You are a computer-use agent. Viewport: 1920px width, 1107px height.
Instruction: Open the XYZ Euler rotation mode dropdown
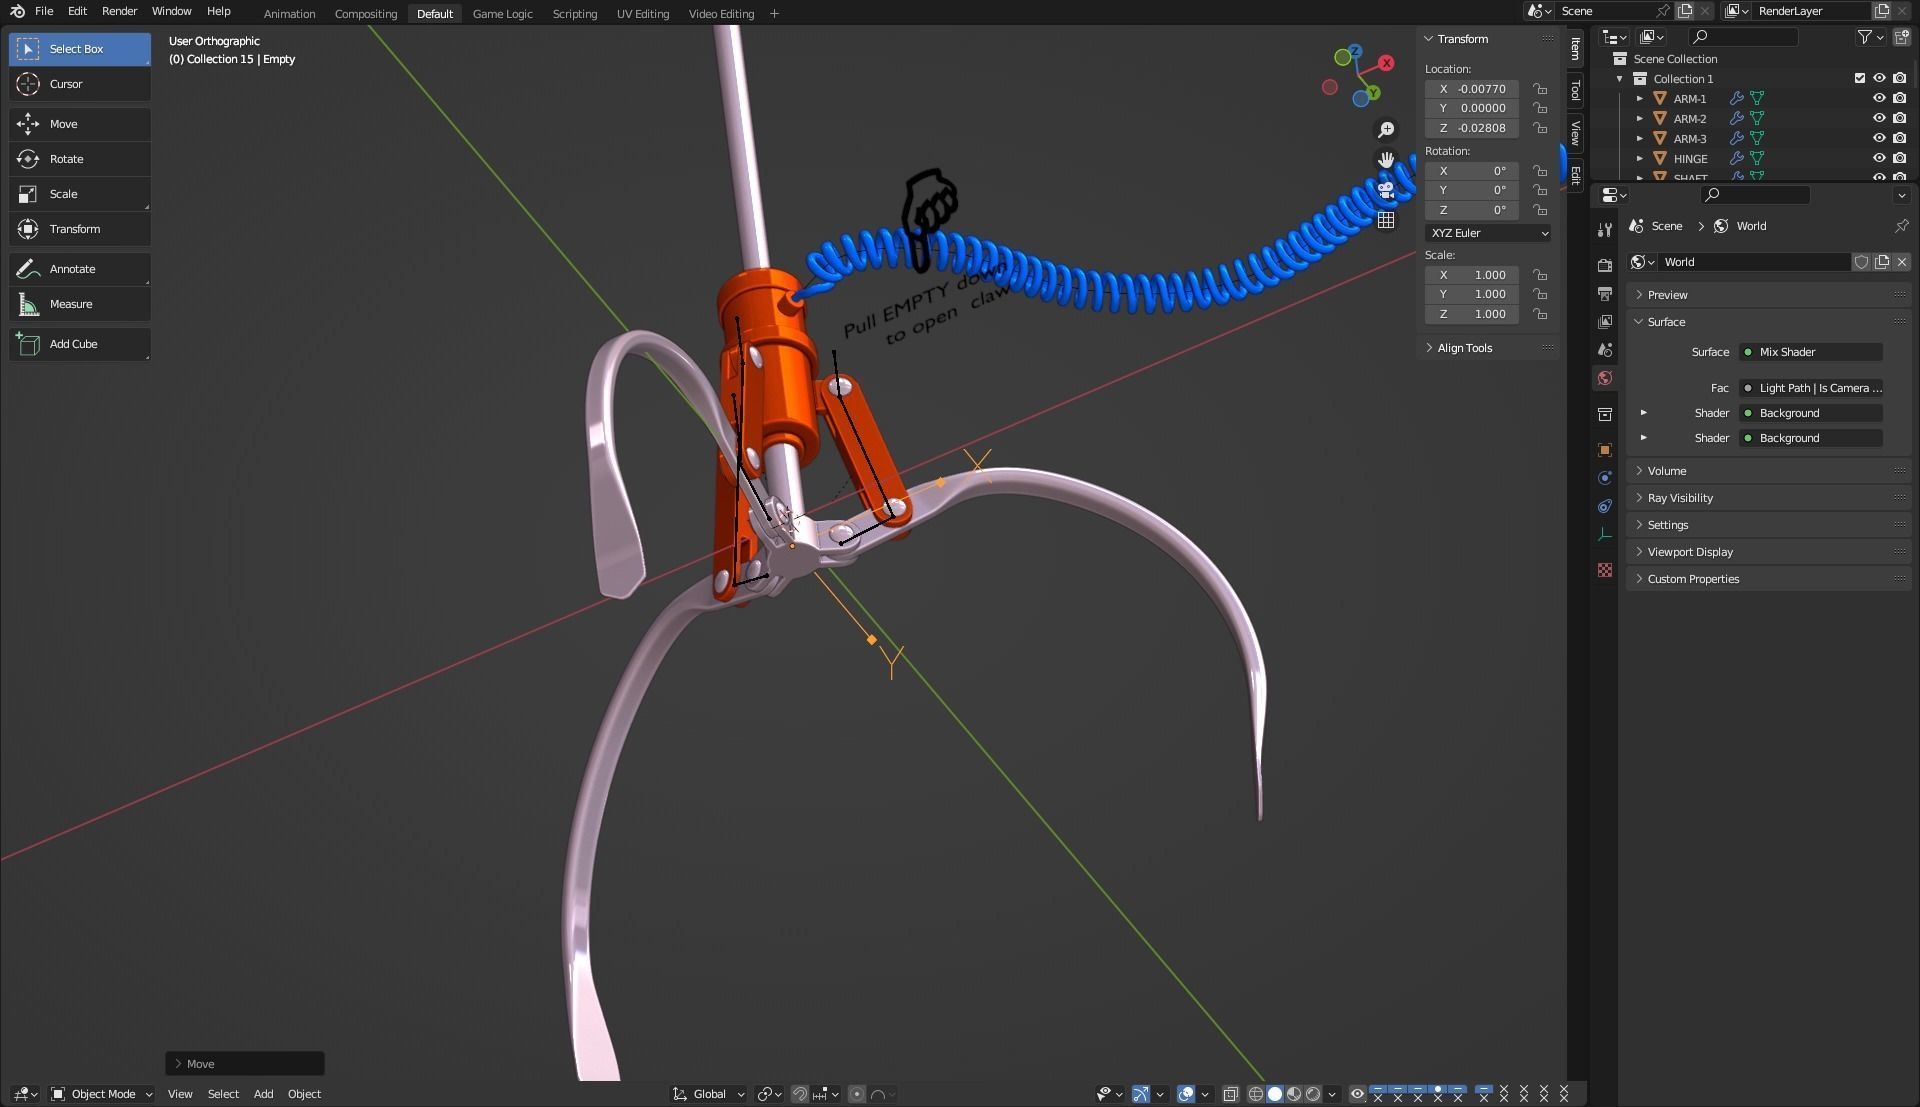pyautogui.click(x=1488, y=233)
